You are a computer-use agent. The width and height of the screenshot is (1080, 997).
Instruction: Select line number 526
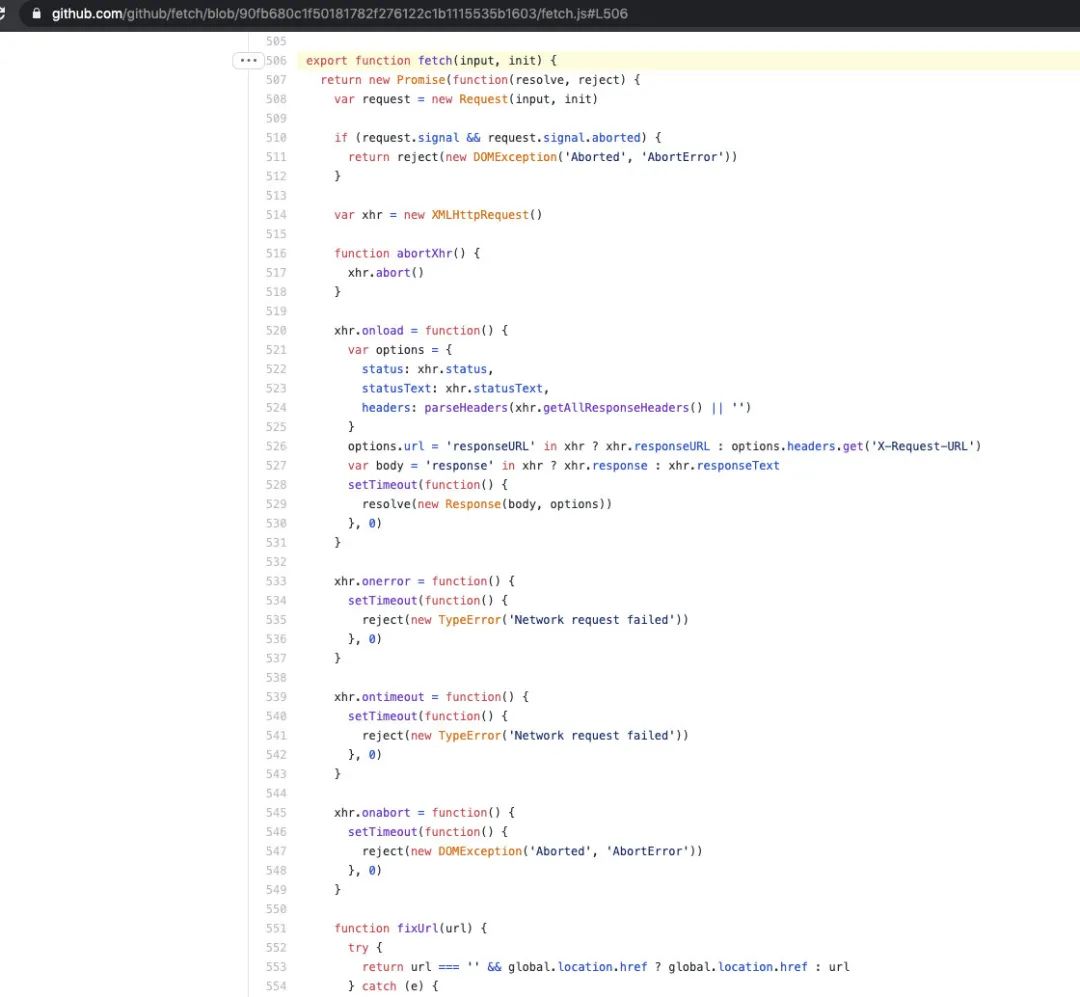pos(276,446)
